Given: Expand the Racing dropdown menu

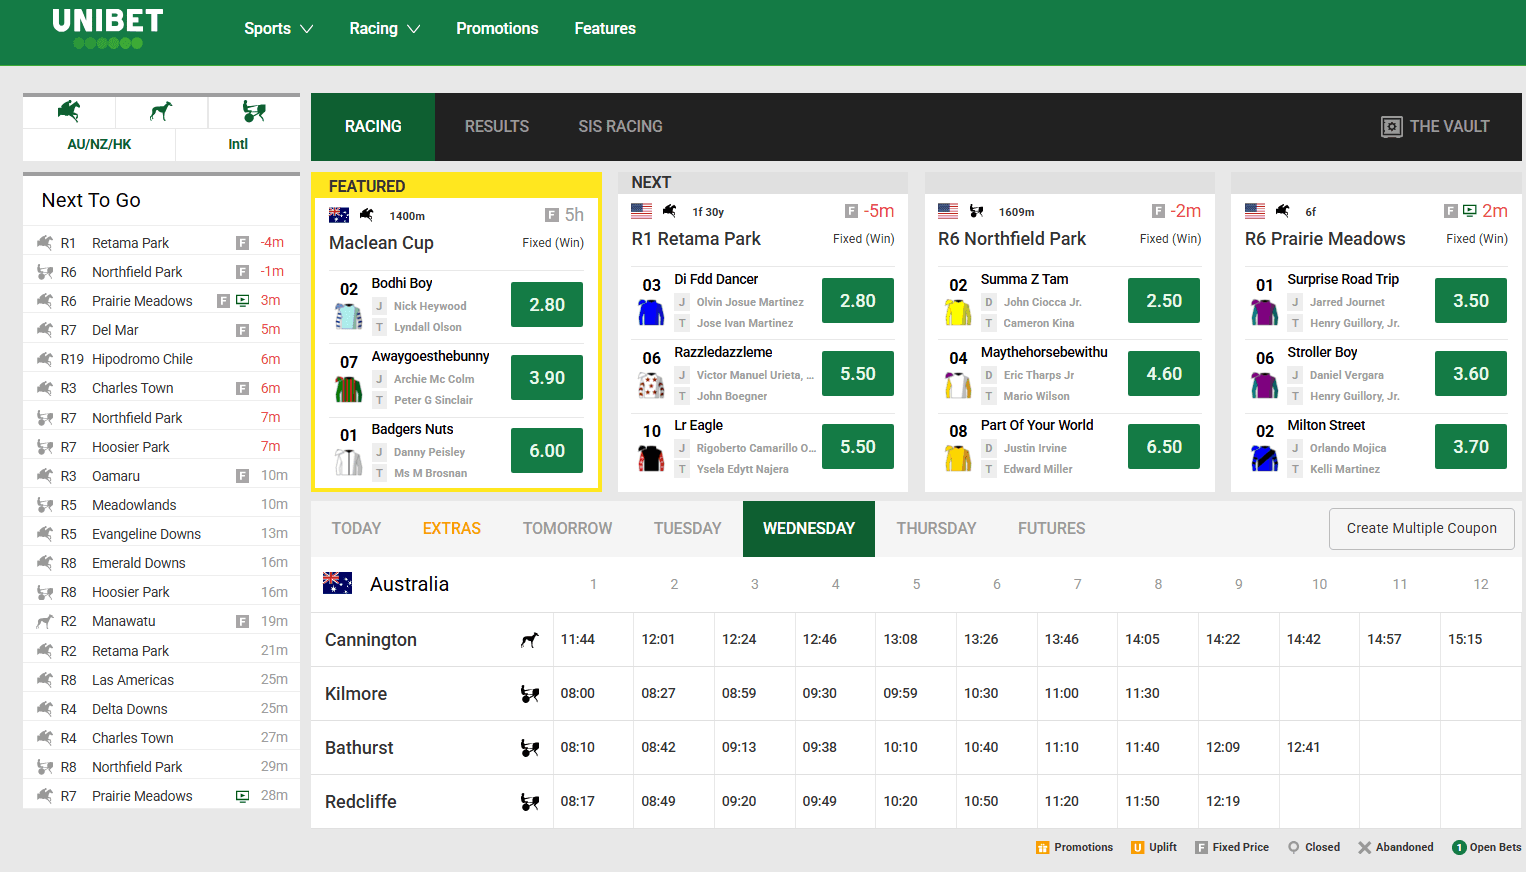Looking at the screenshot, I should [384, 29].
